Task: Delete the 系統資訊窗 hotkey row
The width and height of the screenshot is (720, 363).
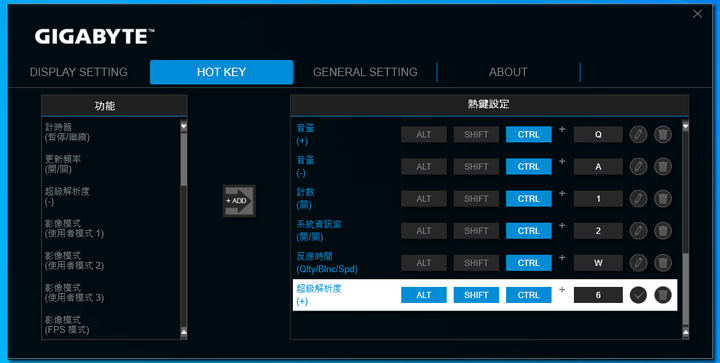Action: (663, 230)
